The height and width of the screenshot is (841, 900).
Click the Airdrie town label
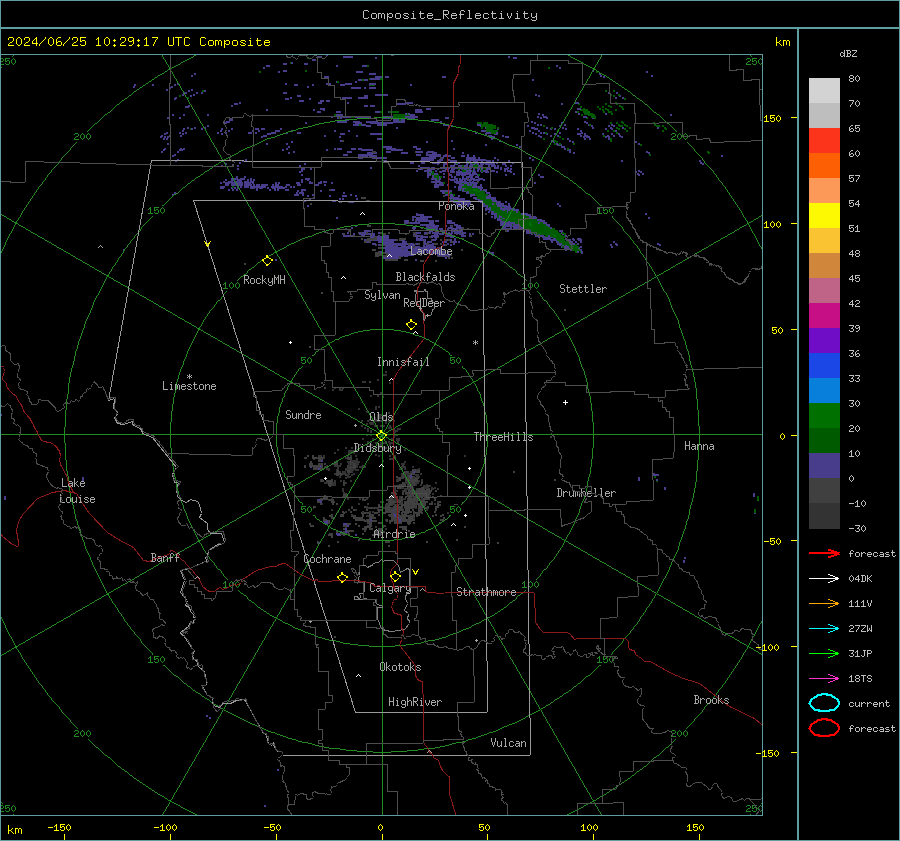[394, 534]
